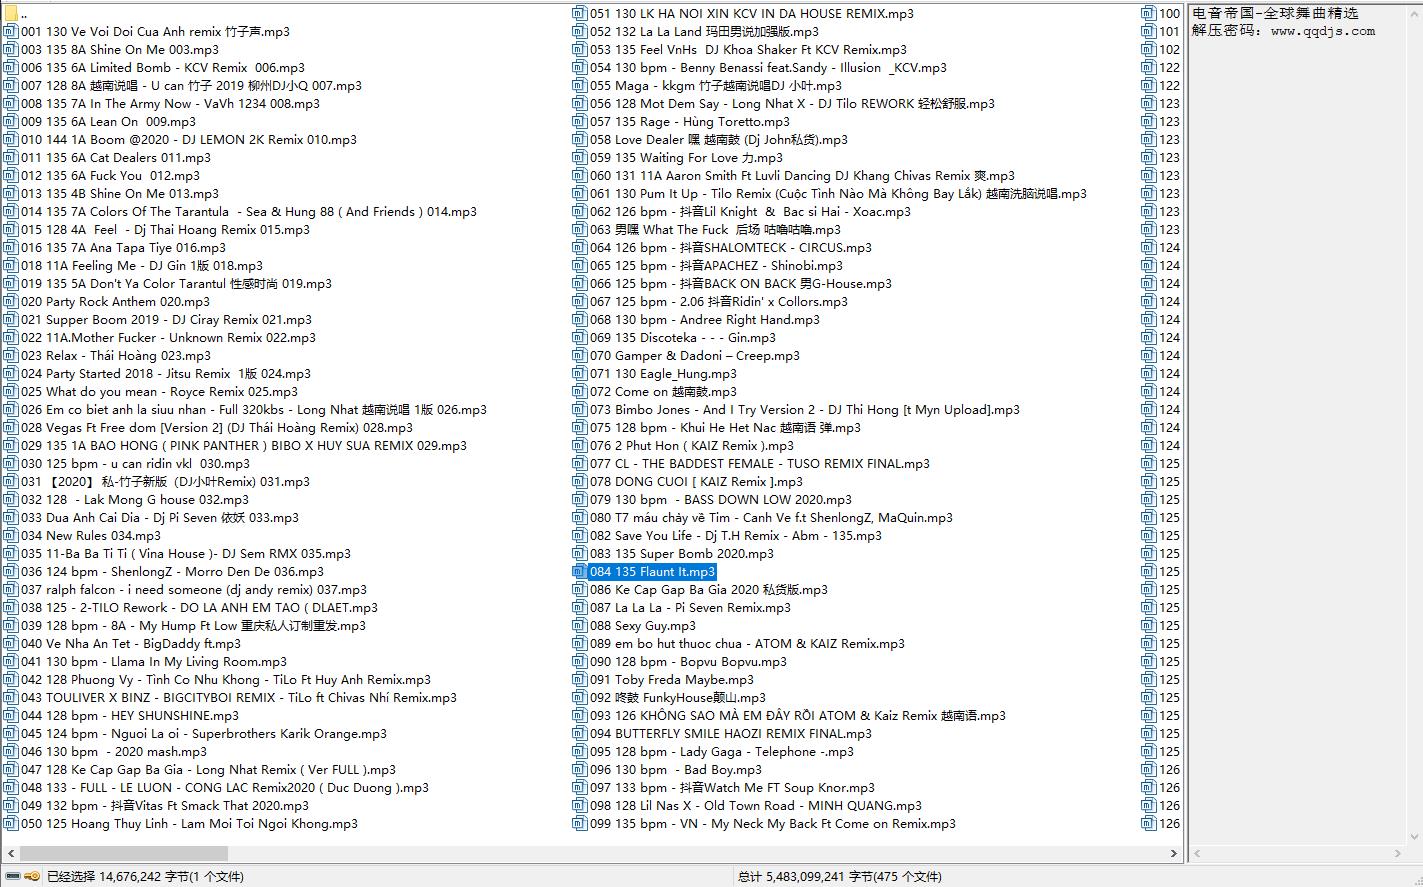1423x887 pixels.
Task: Click icon of '034 New Rules 034.mp3'
Action: tap(11, 536)
